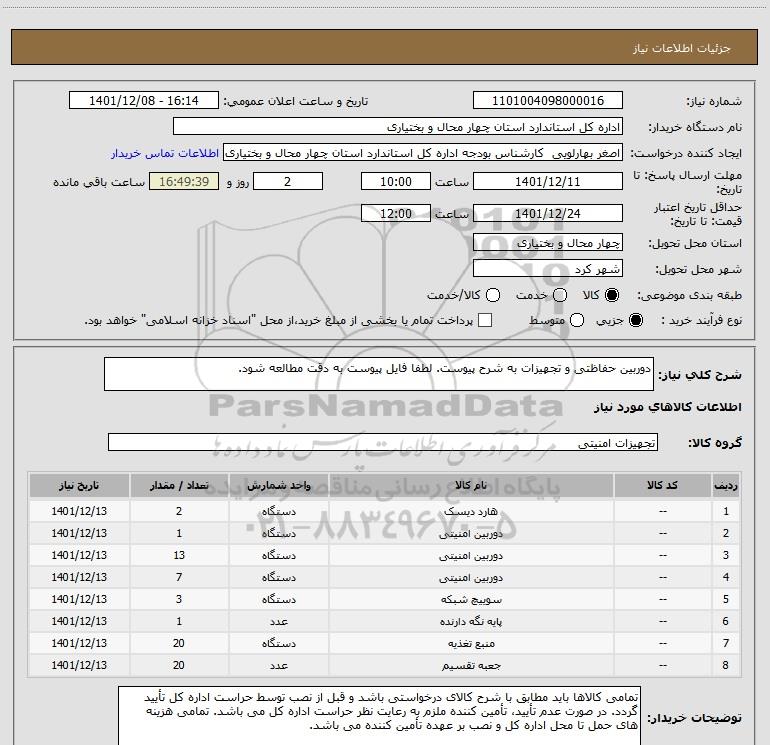Select the سوییچ شبکه item name cell
The height and width of the screenshot is (745, 770).
click(471, 599)
